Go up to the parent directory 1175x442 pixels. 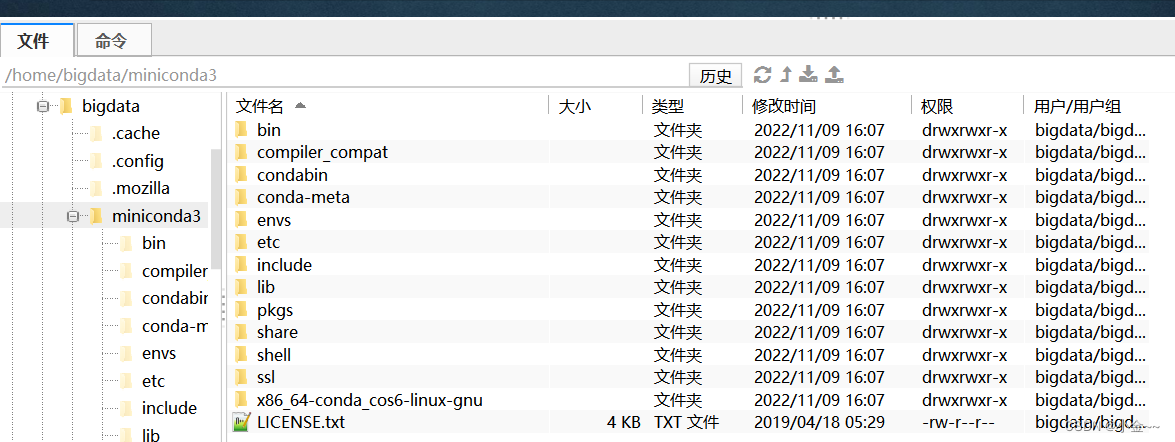tap(786, 74)
